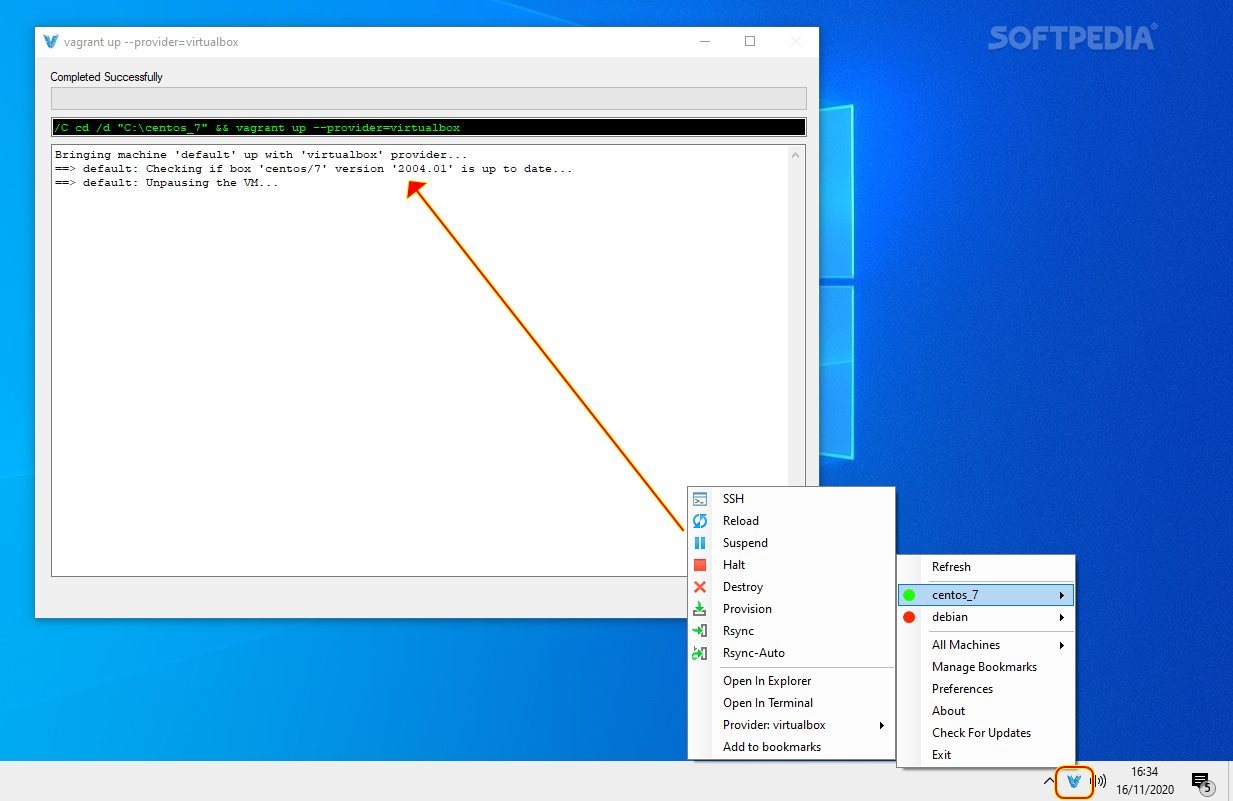
Task: Expand the debian machine submenu
Action: point(985,617)
